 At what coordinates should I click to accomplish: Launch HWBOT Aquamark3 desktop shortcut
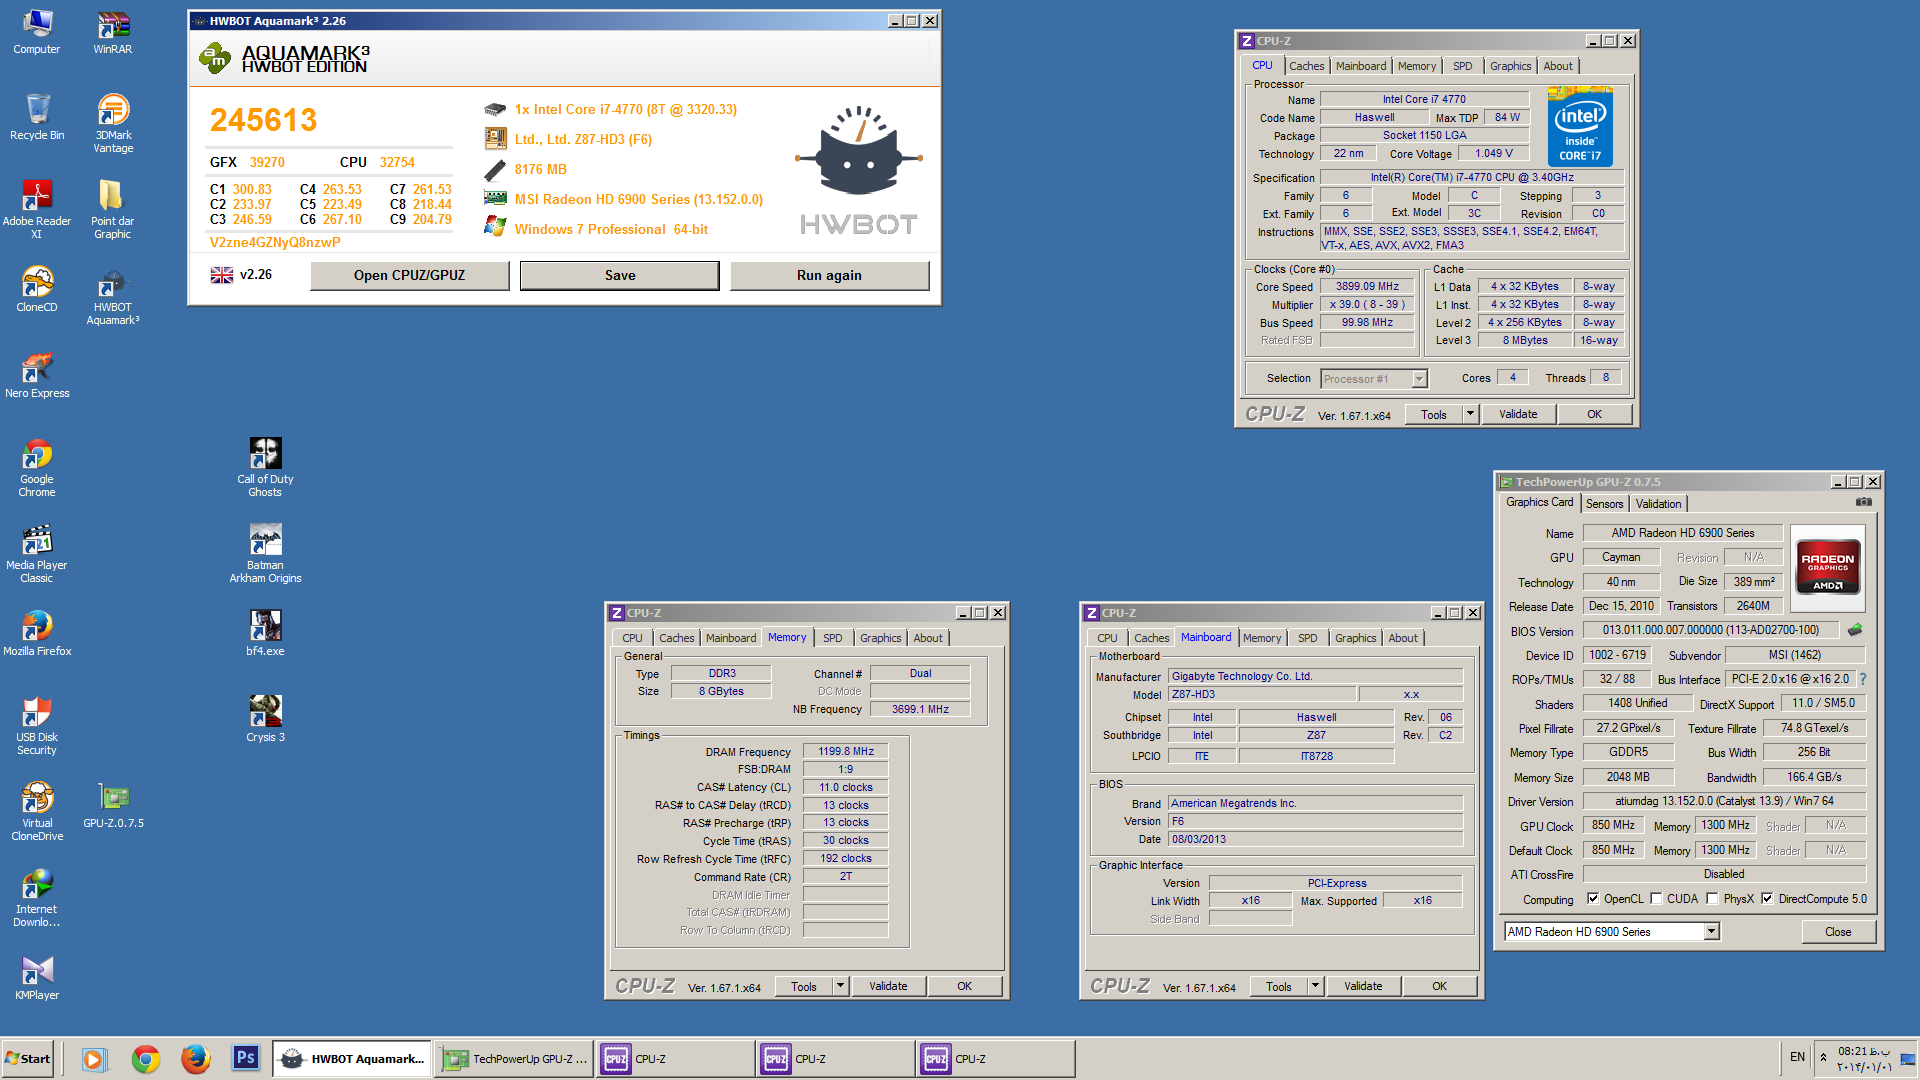point(113,296)
